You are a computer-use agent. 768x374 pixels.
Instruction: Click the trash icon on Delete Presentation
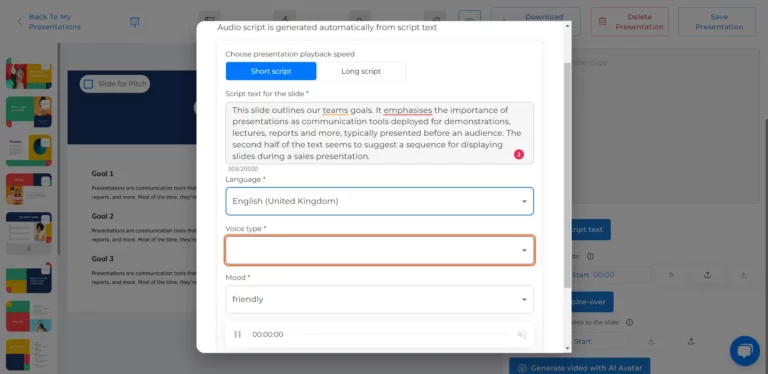coord(602,22)
